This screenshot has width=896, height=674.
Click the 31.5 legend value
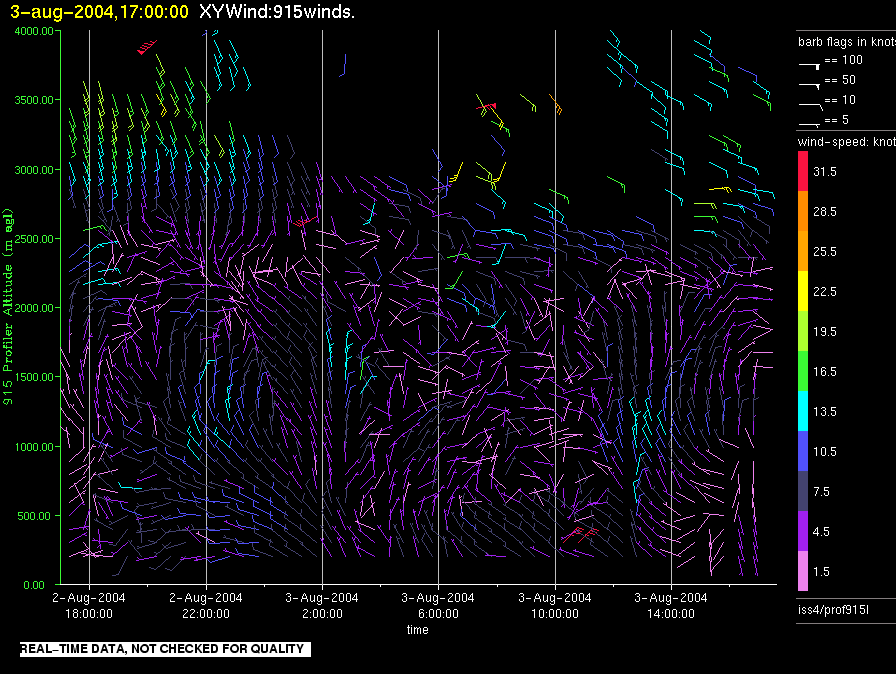point(825,171)
